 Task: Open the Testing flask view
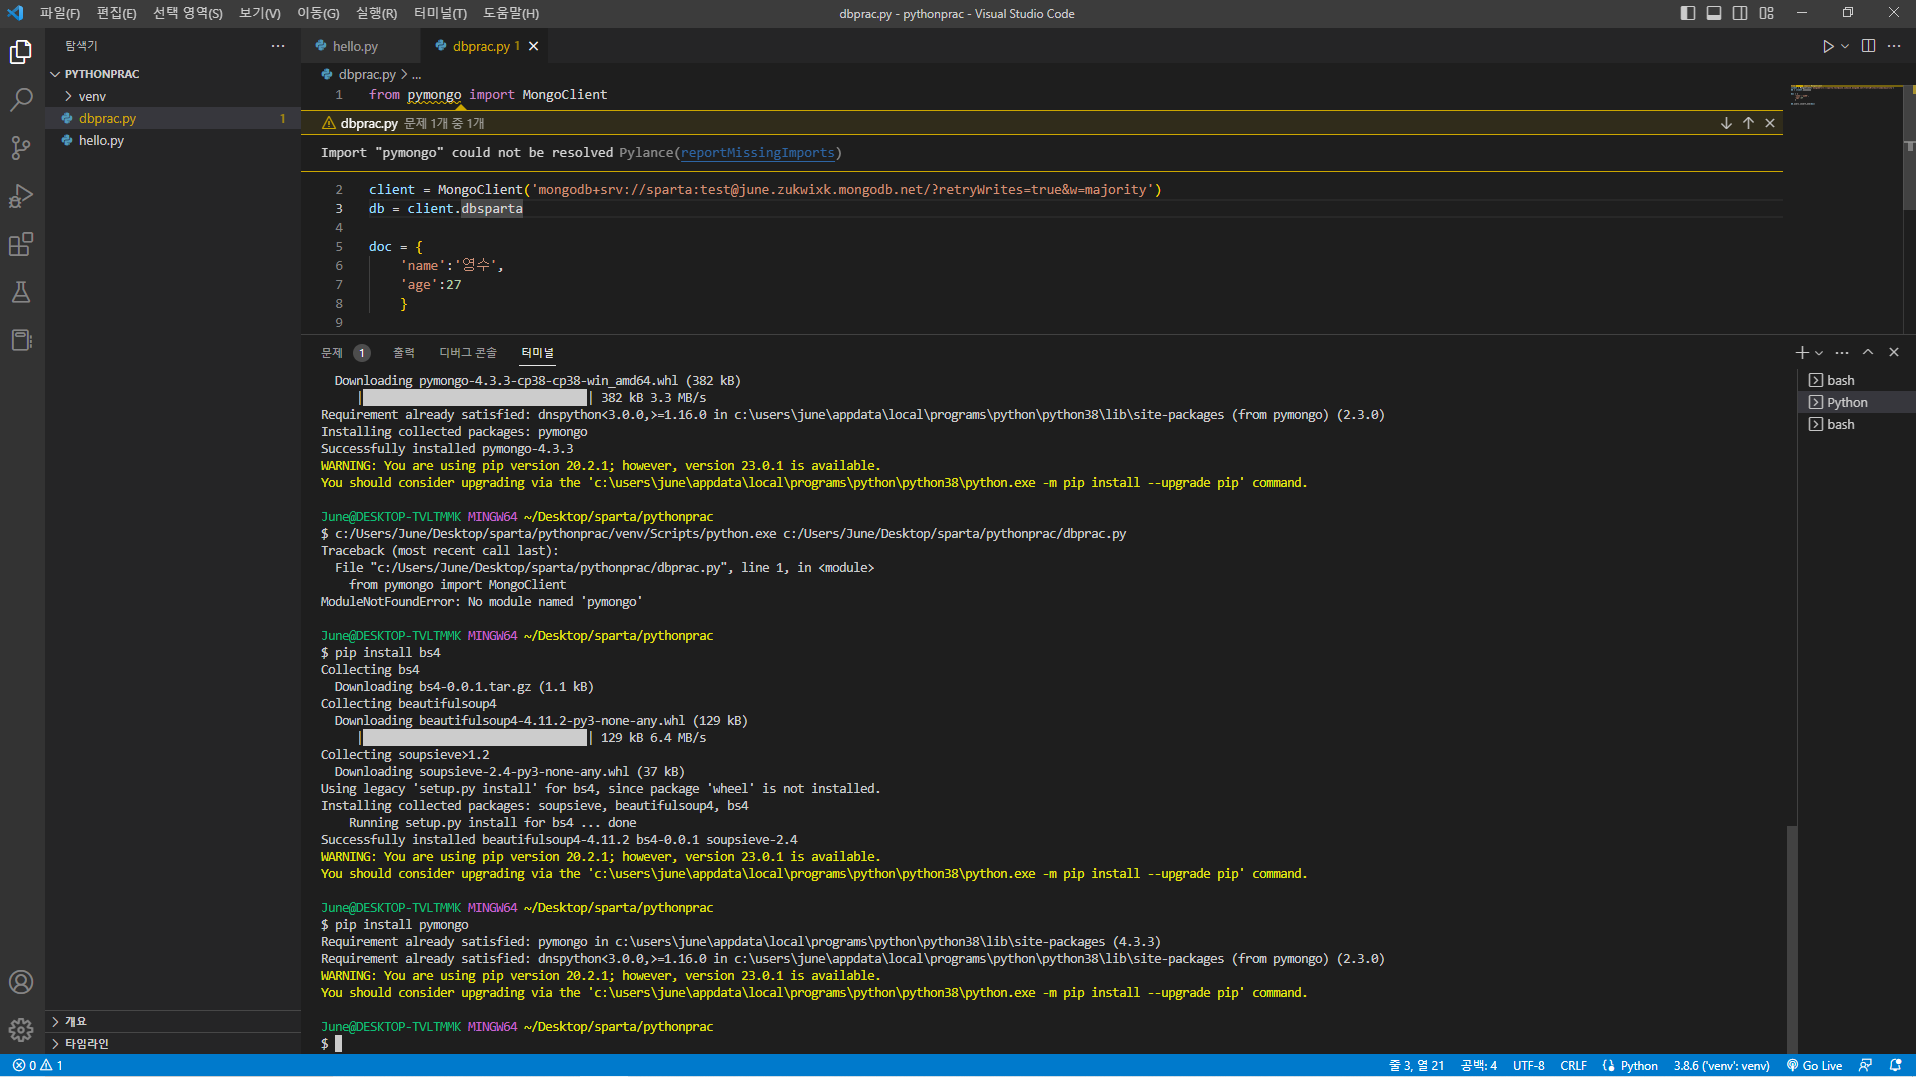click(x=21, y=292)
